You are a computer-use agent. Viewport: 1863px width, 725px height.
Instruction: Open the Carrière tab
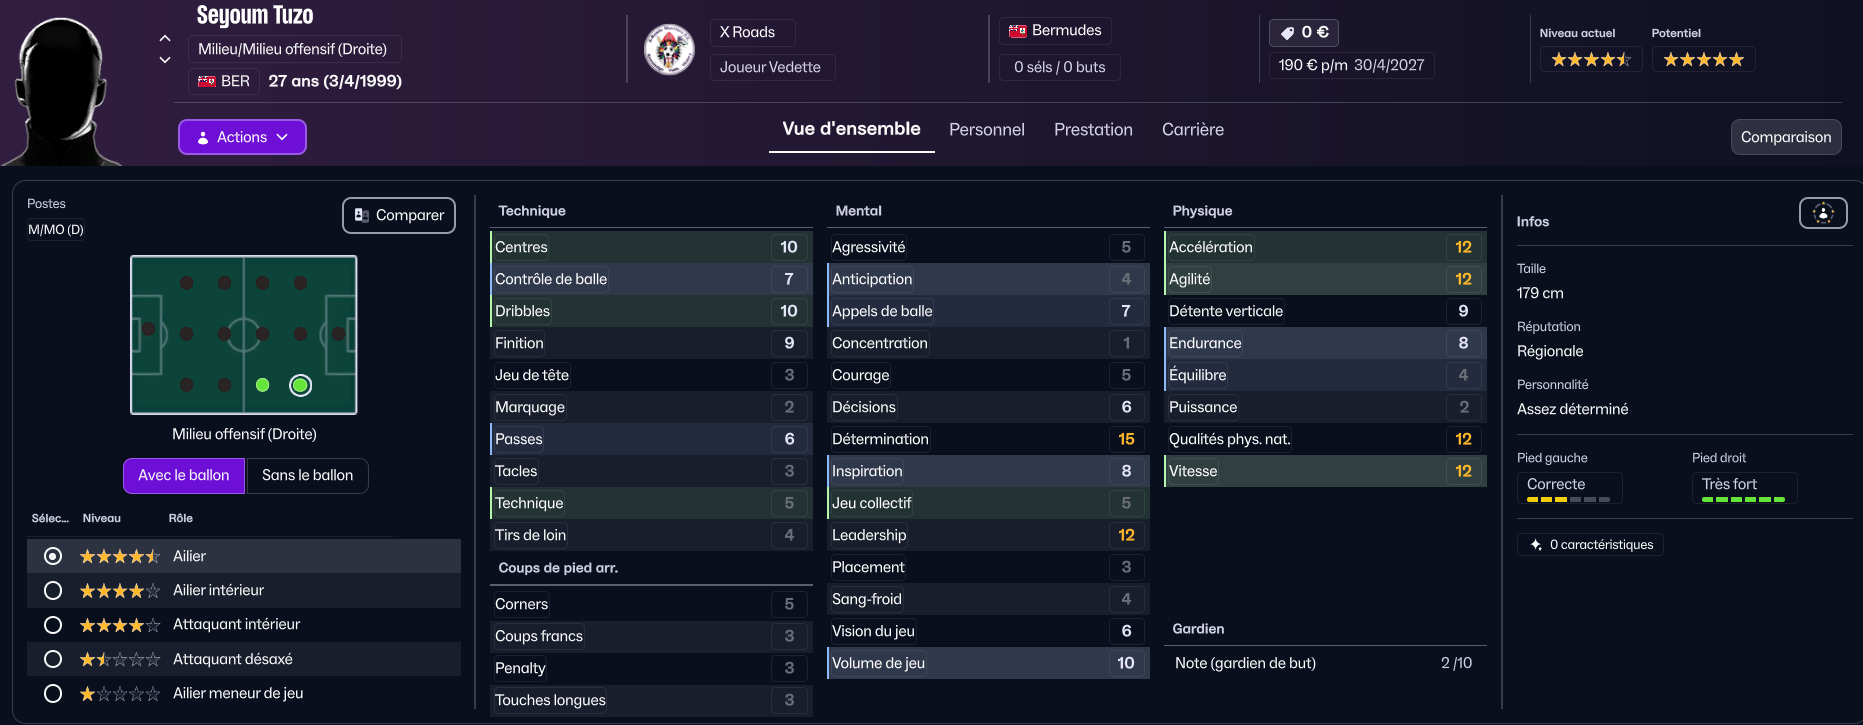1192,130
